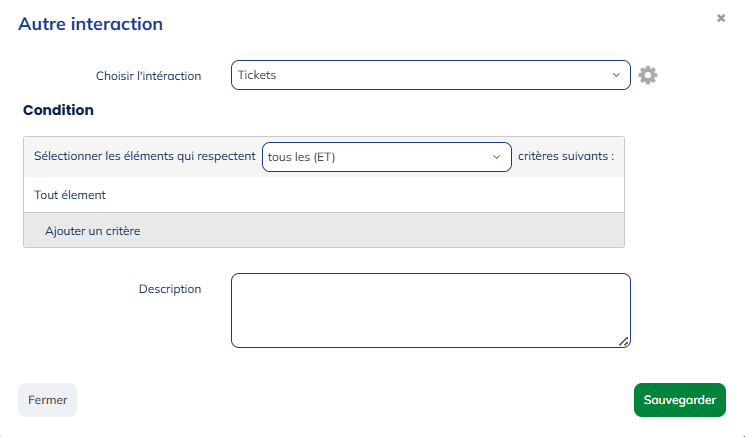The width and height of the screenshot is (745, 437).
Task: Click the Description field label
Action: (170, 289)
